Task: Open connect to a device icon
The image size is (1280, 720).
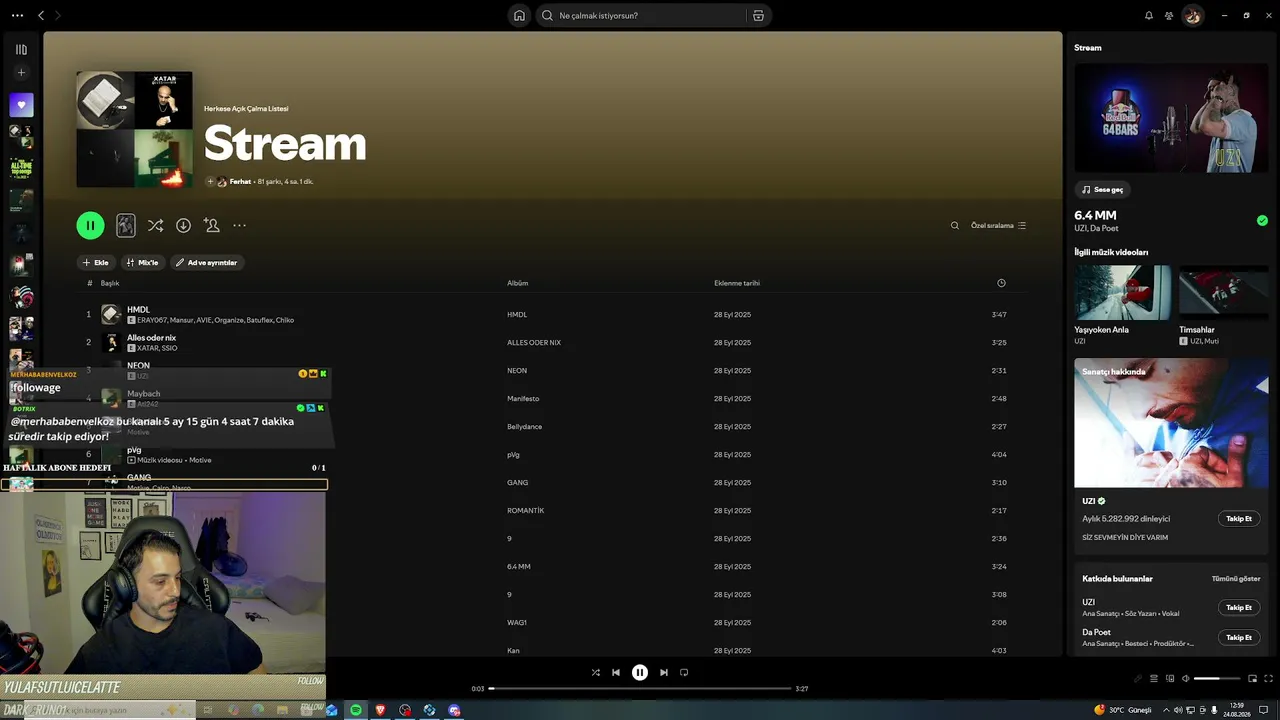Action: click(1170, 679)
